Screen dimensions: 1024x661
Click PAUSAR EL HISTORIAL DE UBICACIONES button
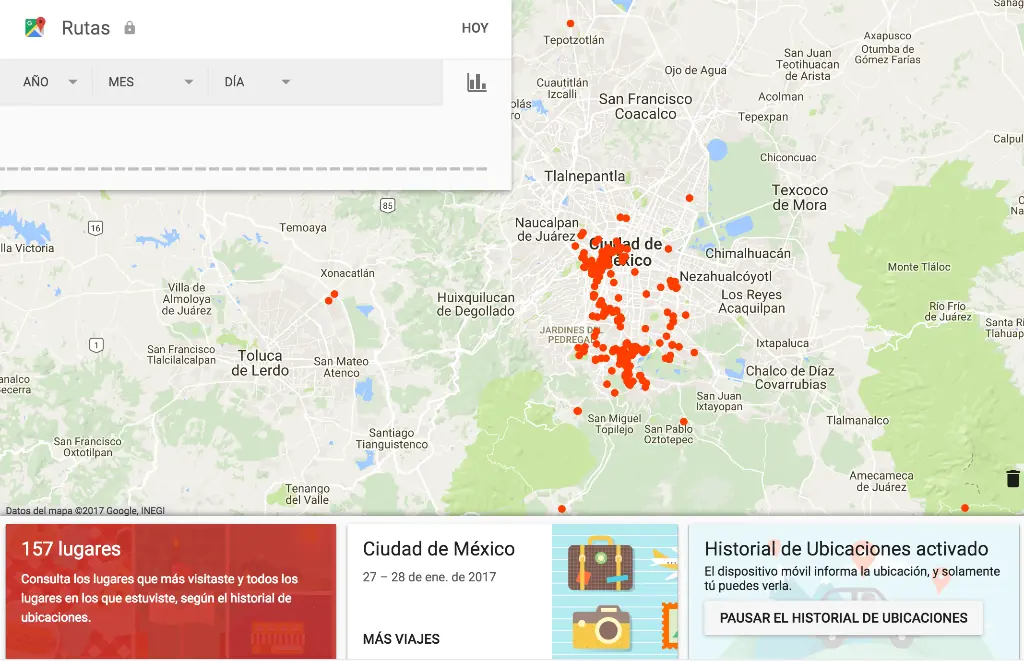(843, 618)
